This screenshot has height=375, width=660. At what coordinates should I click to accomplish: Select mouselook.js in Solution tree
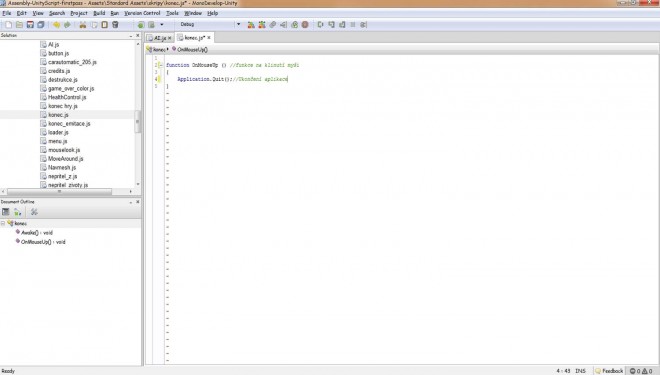click(x=60, y=150)
